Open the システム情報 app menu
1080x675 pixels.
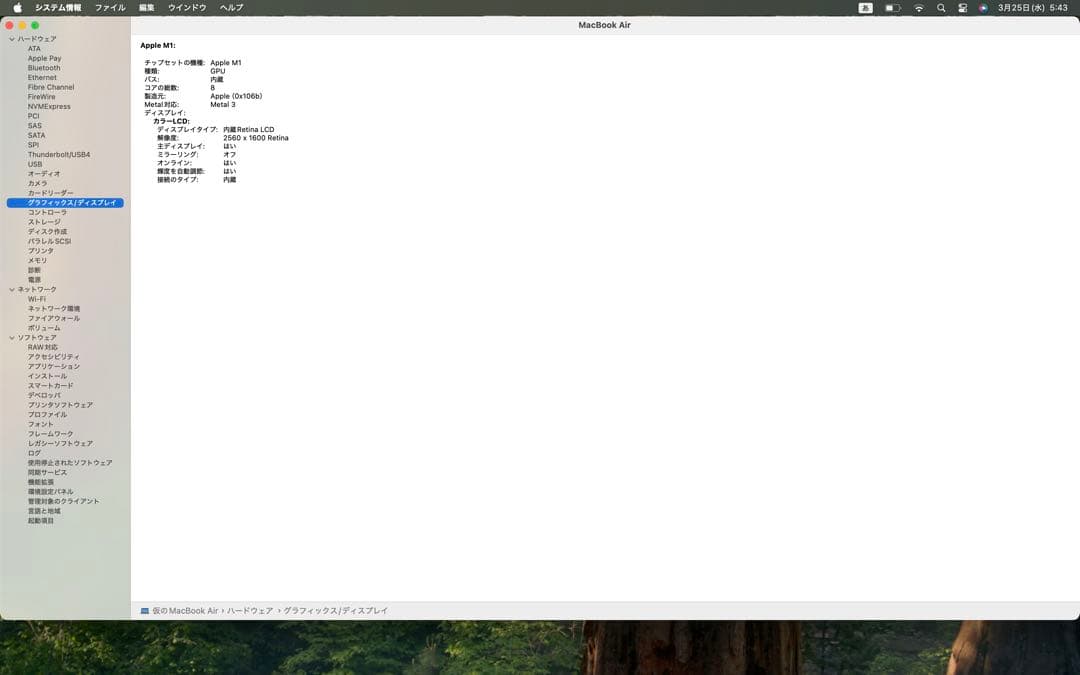[58, 8]
